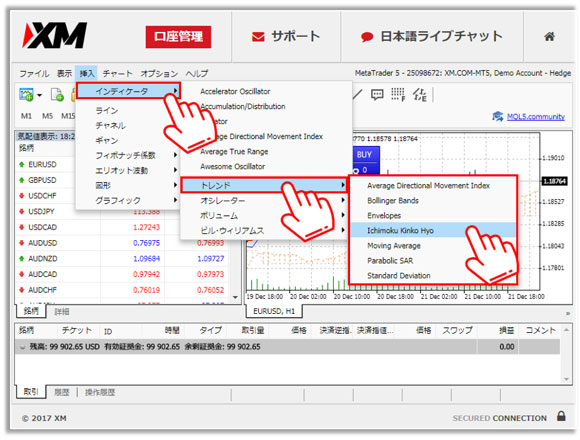Open the ボリューム indicator submenu
The width and height of the screenshot is (580, 440).
click(264, 215)
